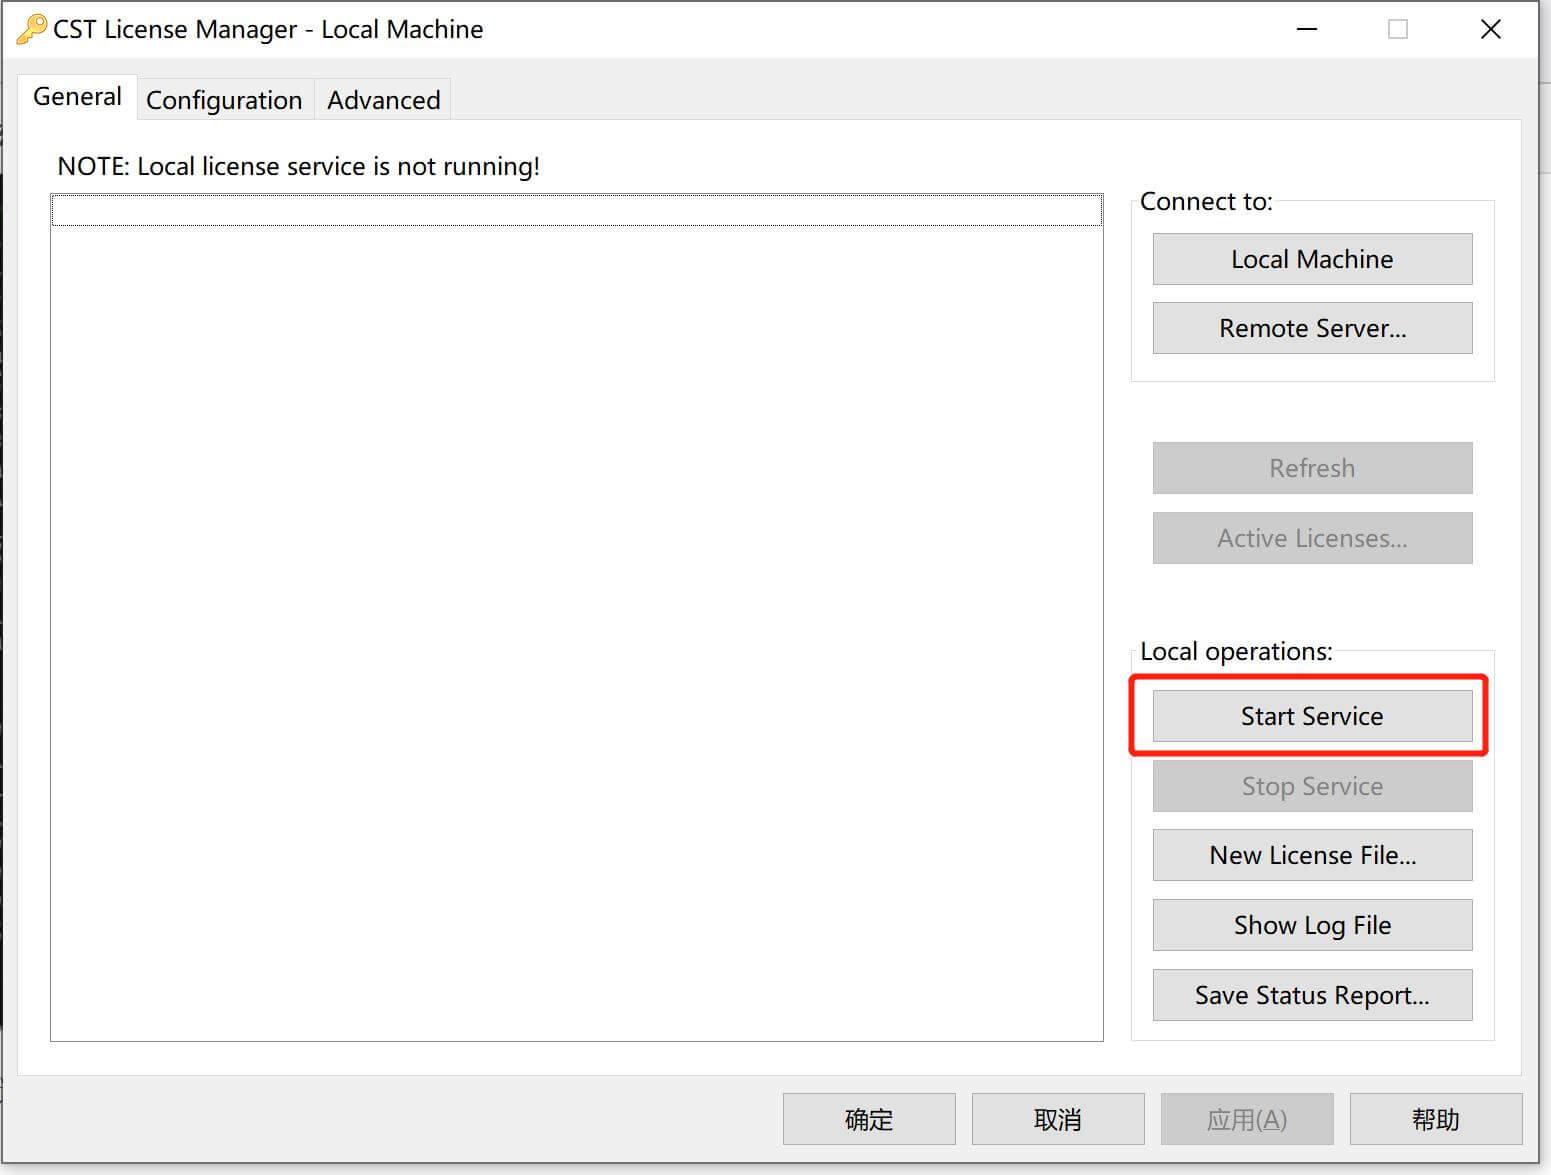Click the Active Licenses... button

(1311, 538)
